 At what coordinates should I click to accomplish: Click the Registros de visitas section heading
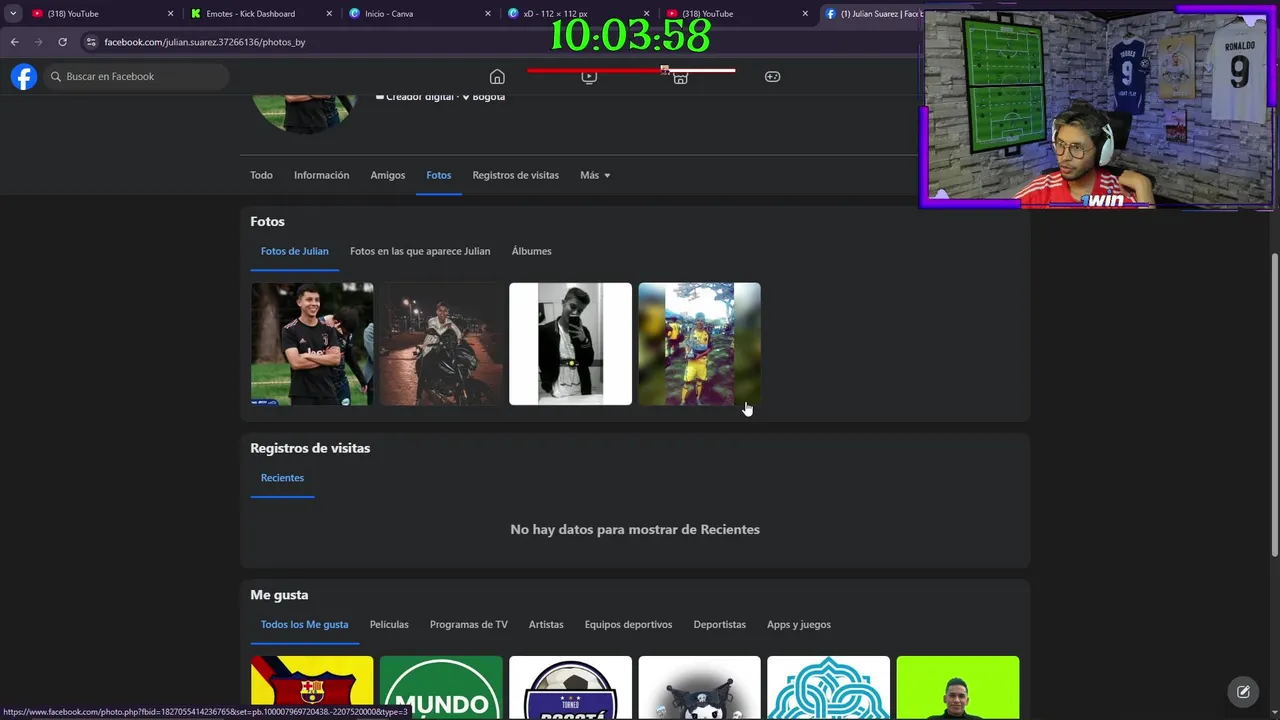click(310, 448)
